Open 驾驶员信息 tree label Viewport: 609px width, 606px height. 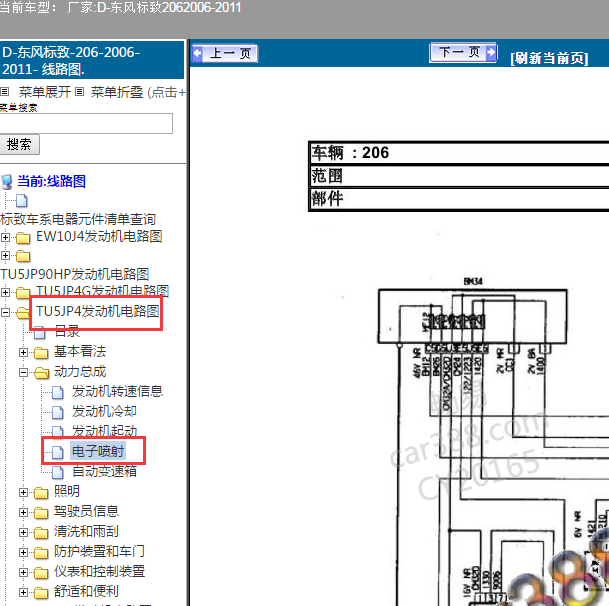click(x=86, y=511)
